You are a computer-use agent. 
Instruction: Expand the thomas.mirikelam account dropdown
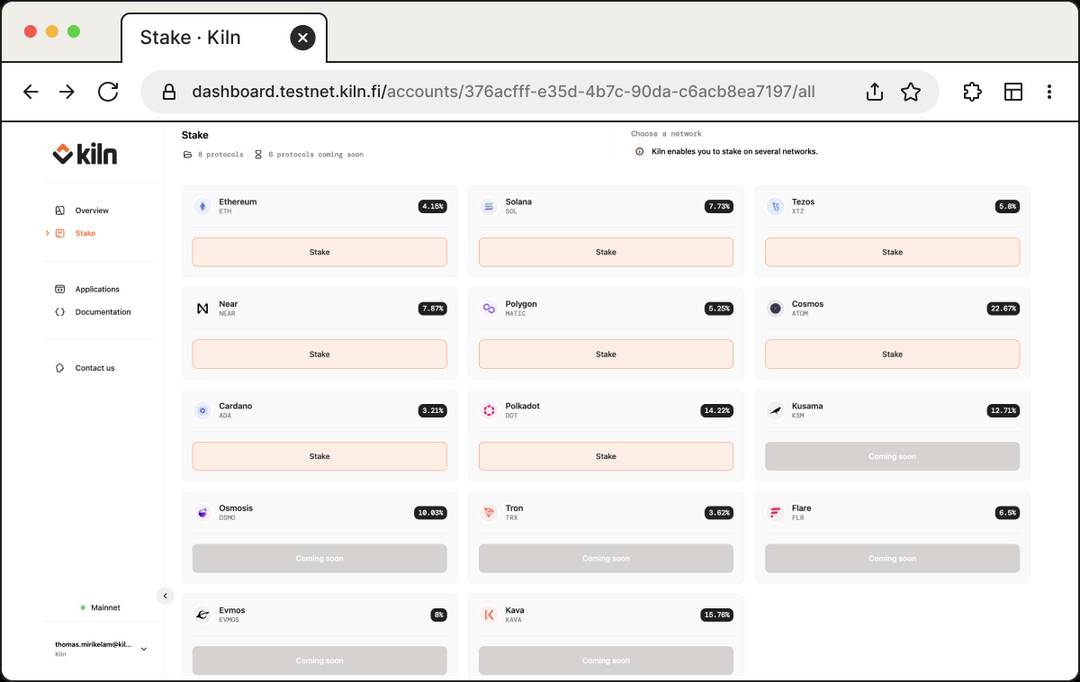pyautogui.click(x=144, y=649)
